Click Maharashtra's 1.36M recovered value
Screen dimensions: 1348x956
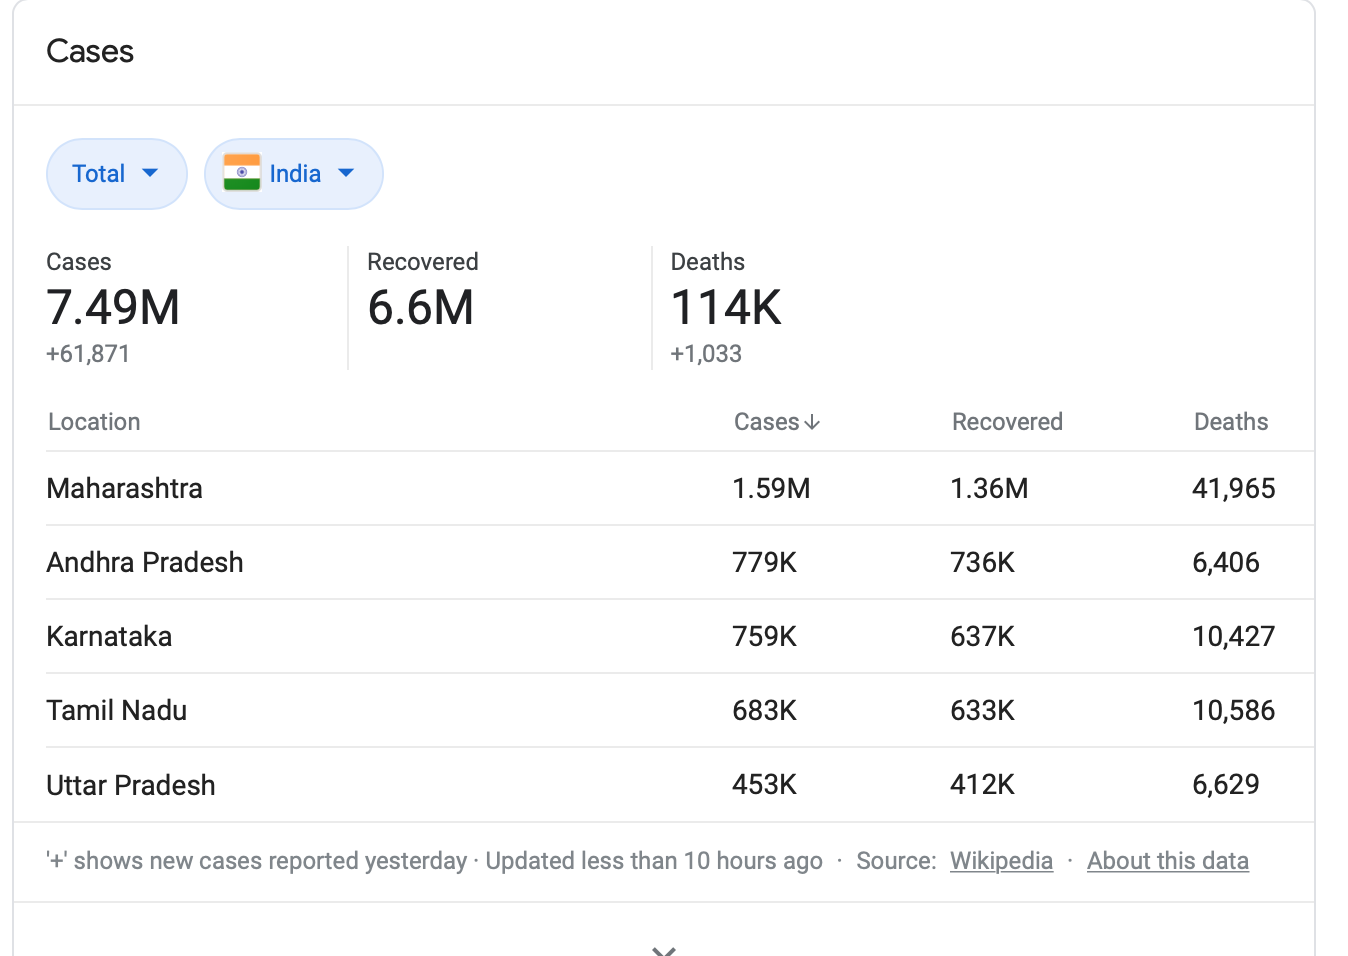point(989,489)
